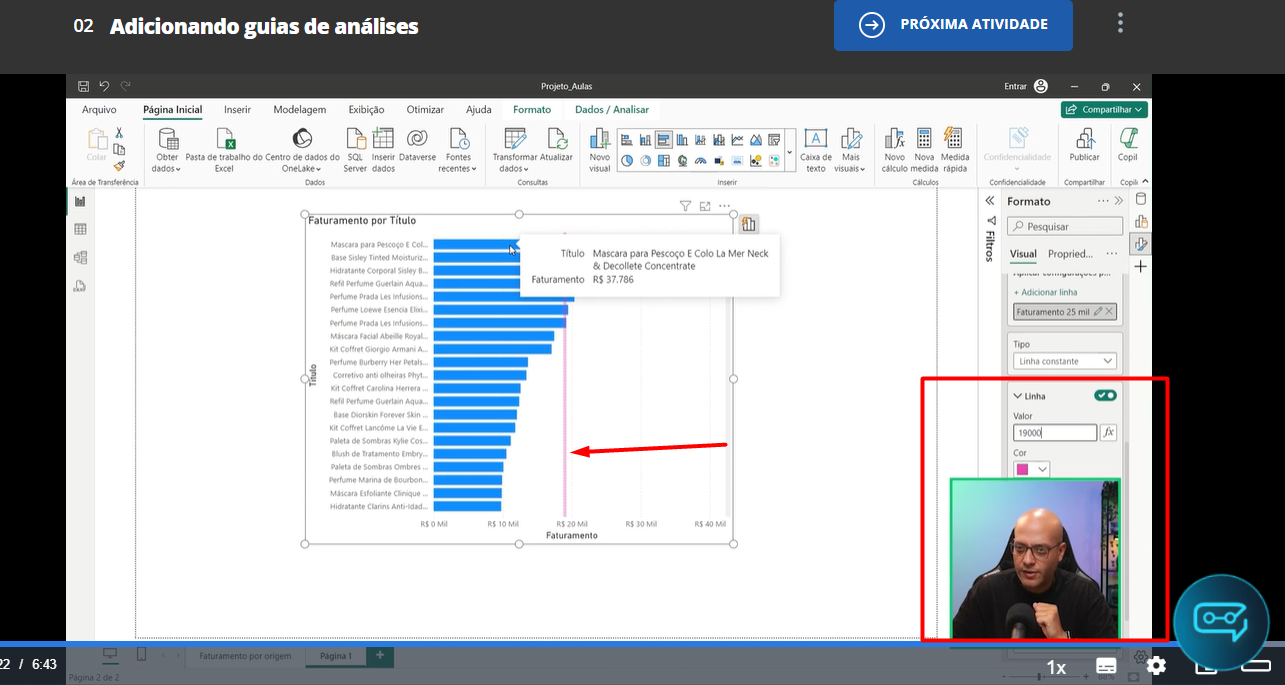Toggle video subtitles captions icon
This screenshot has width=1285, height=685.
click(x=1106, y=666)
